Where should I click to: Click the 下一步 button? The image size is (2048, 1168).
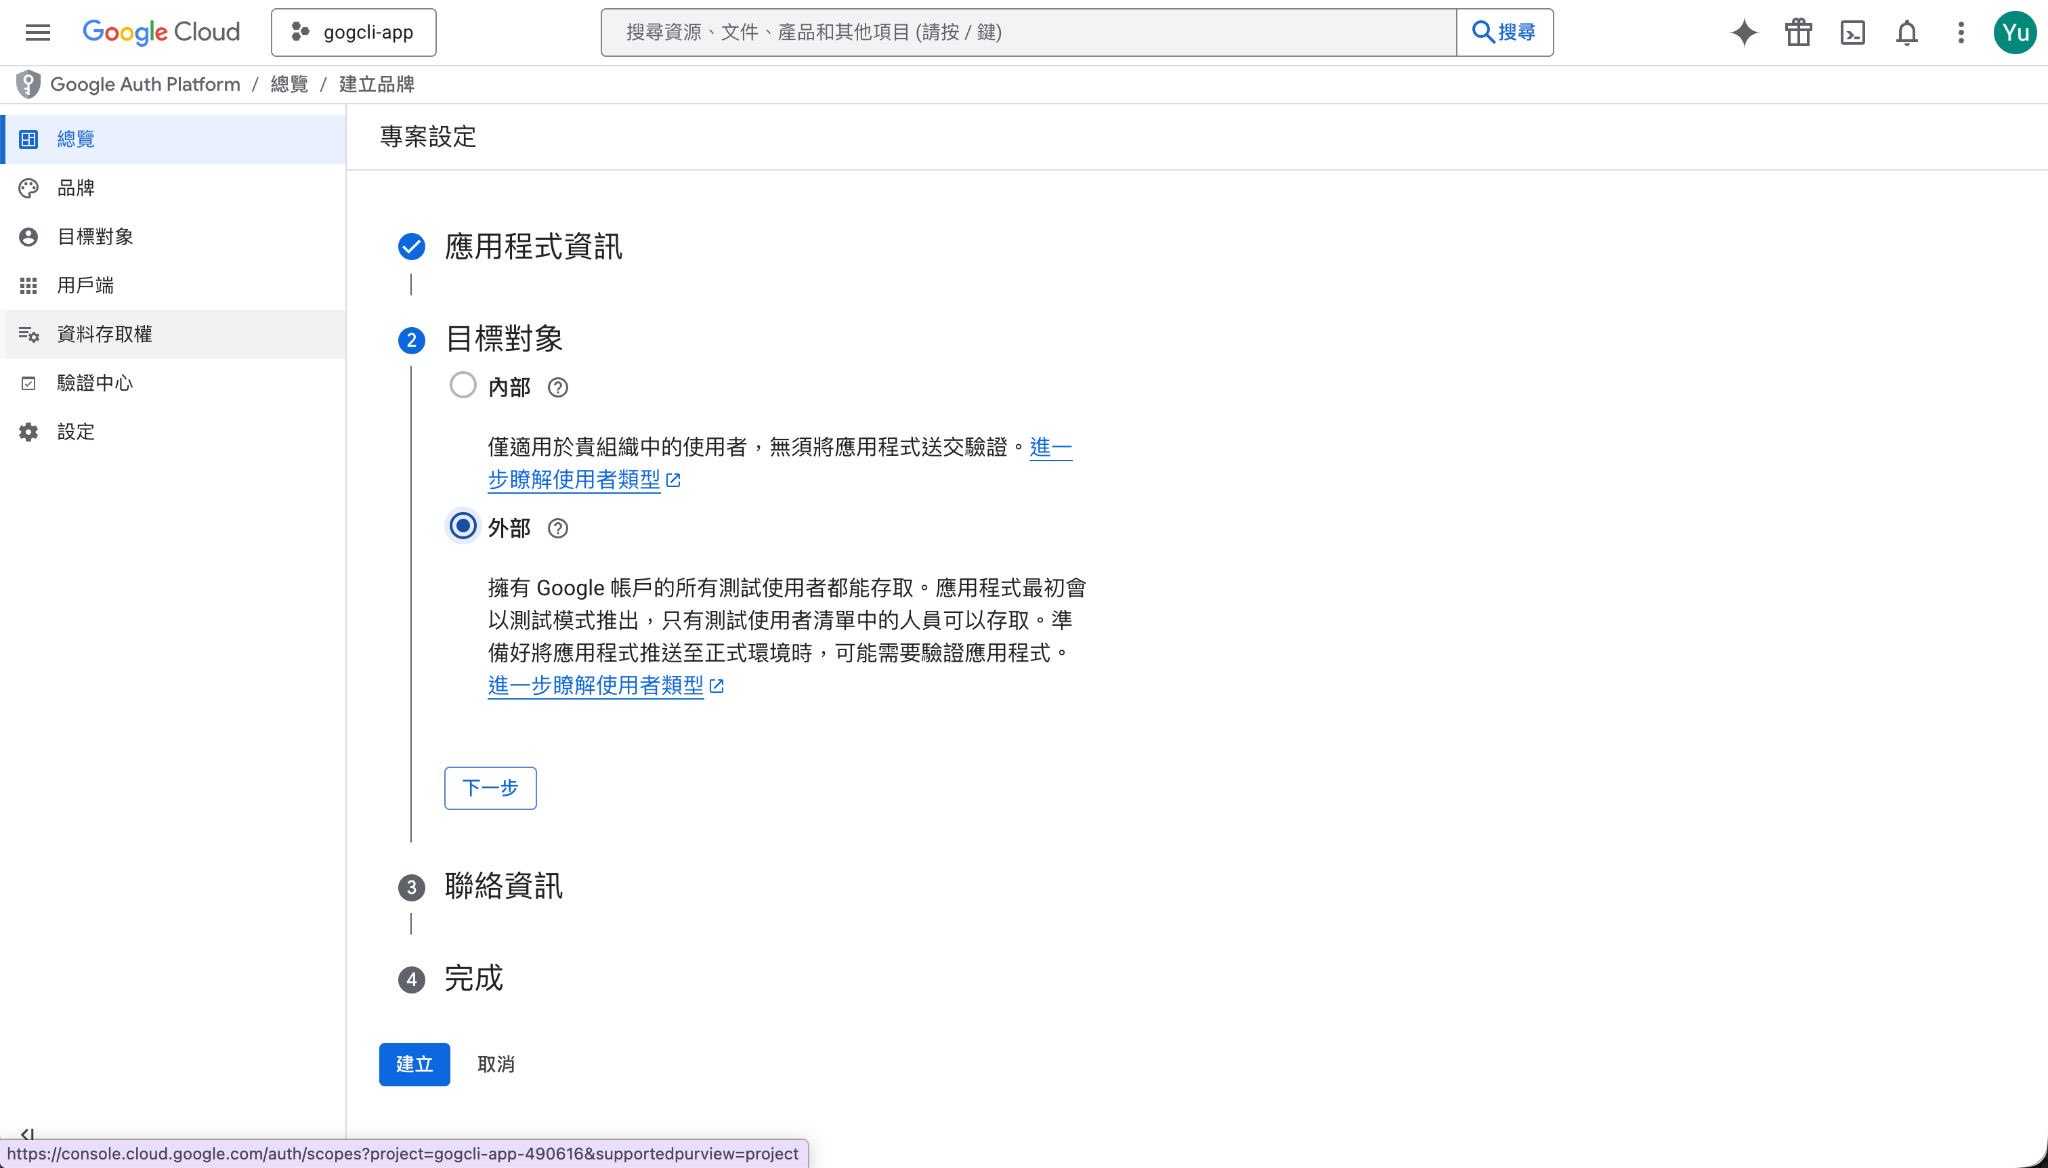[x=490, y=788]
